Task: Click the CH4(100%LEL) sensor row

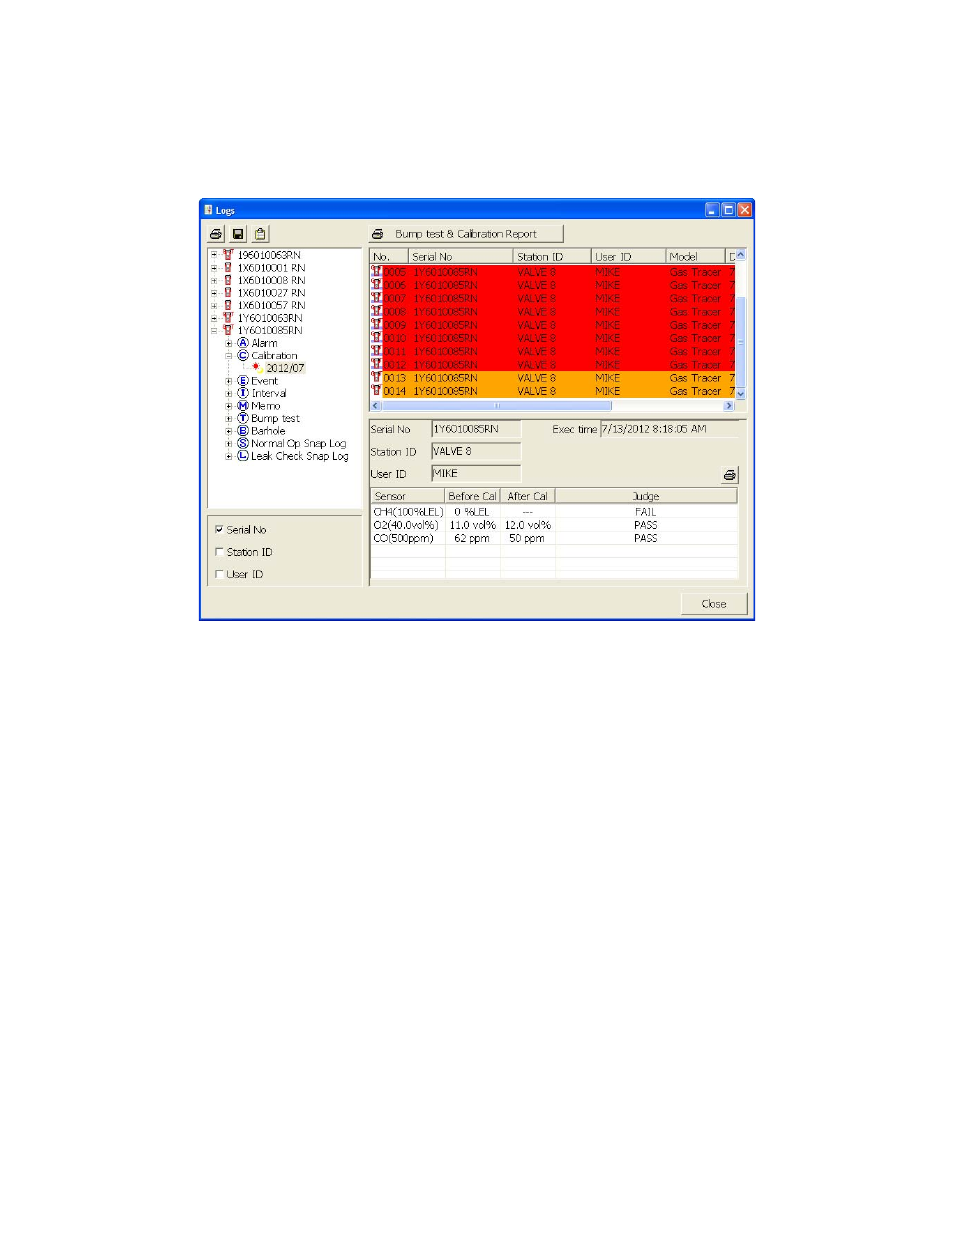Action: (x=554, y=512)
